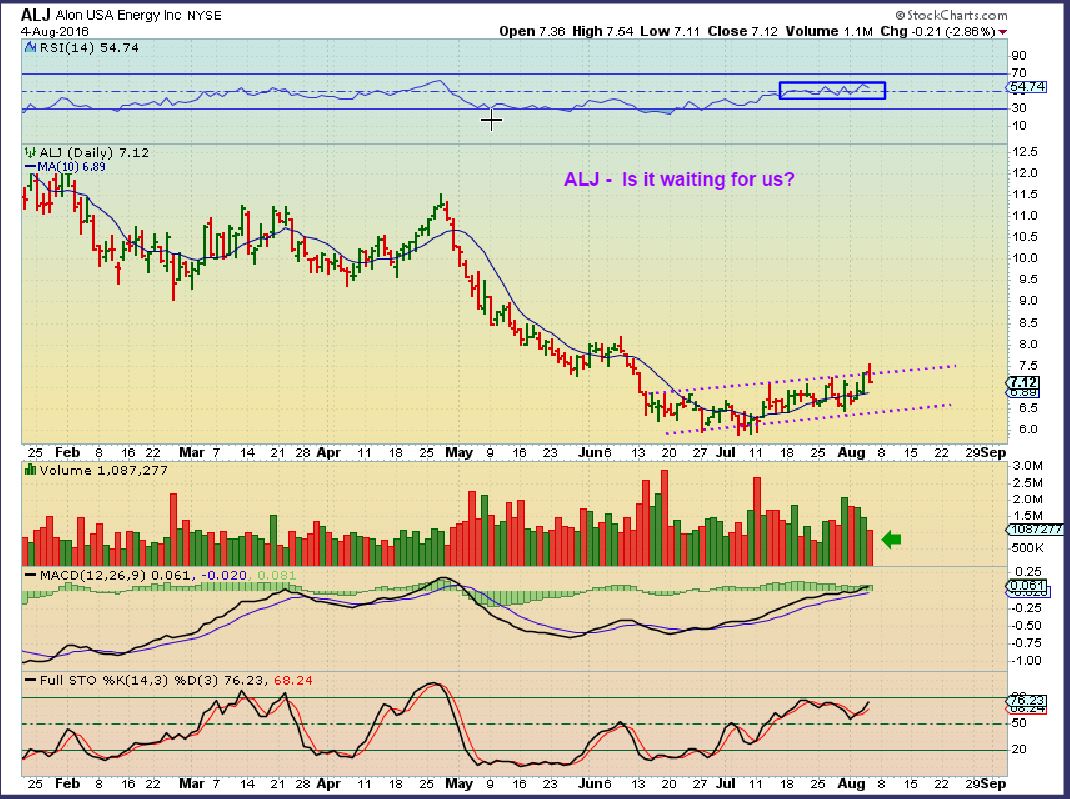Viewport: 1070px width, 799px height.
Task: Click the 76.23 stochastic value tag
Action: coord(1026,701)
